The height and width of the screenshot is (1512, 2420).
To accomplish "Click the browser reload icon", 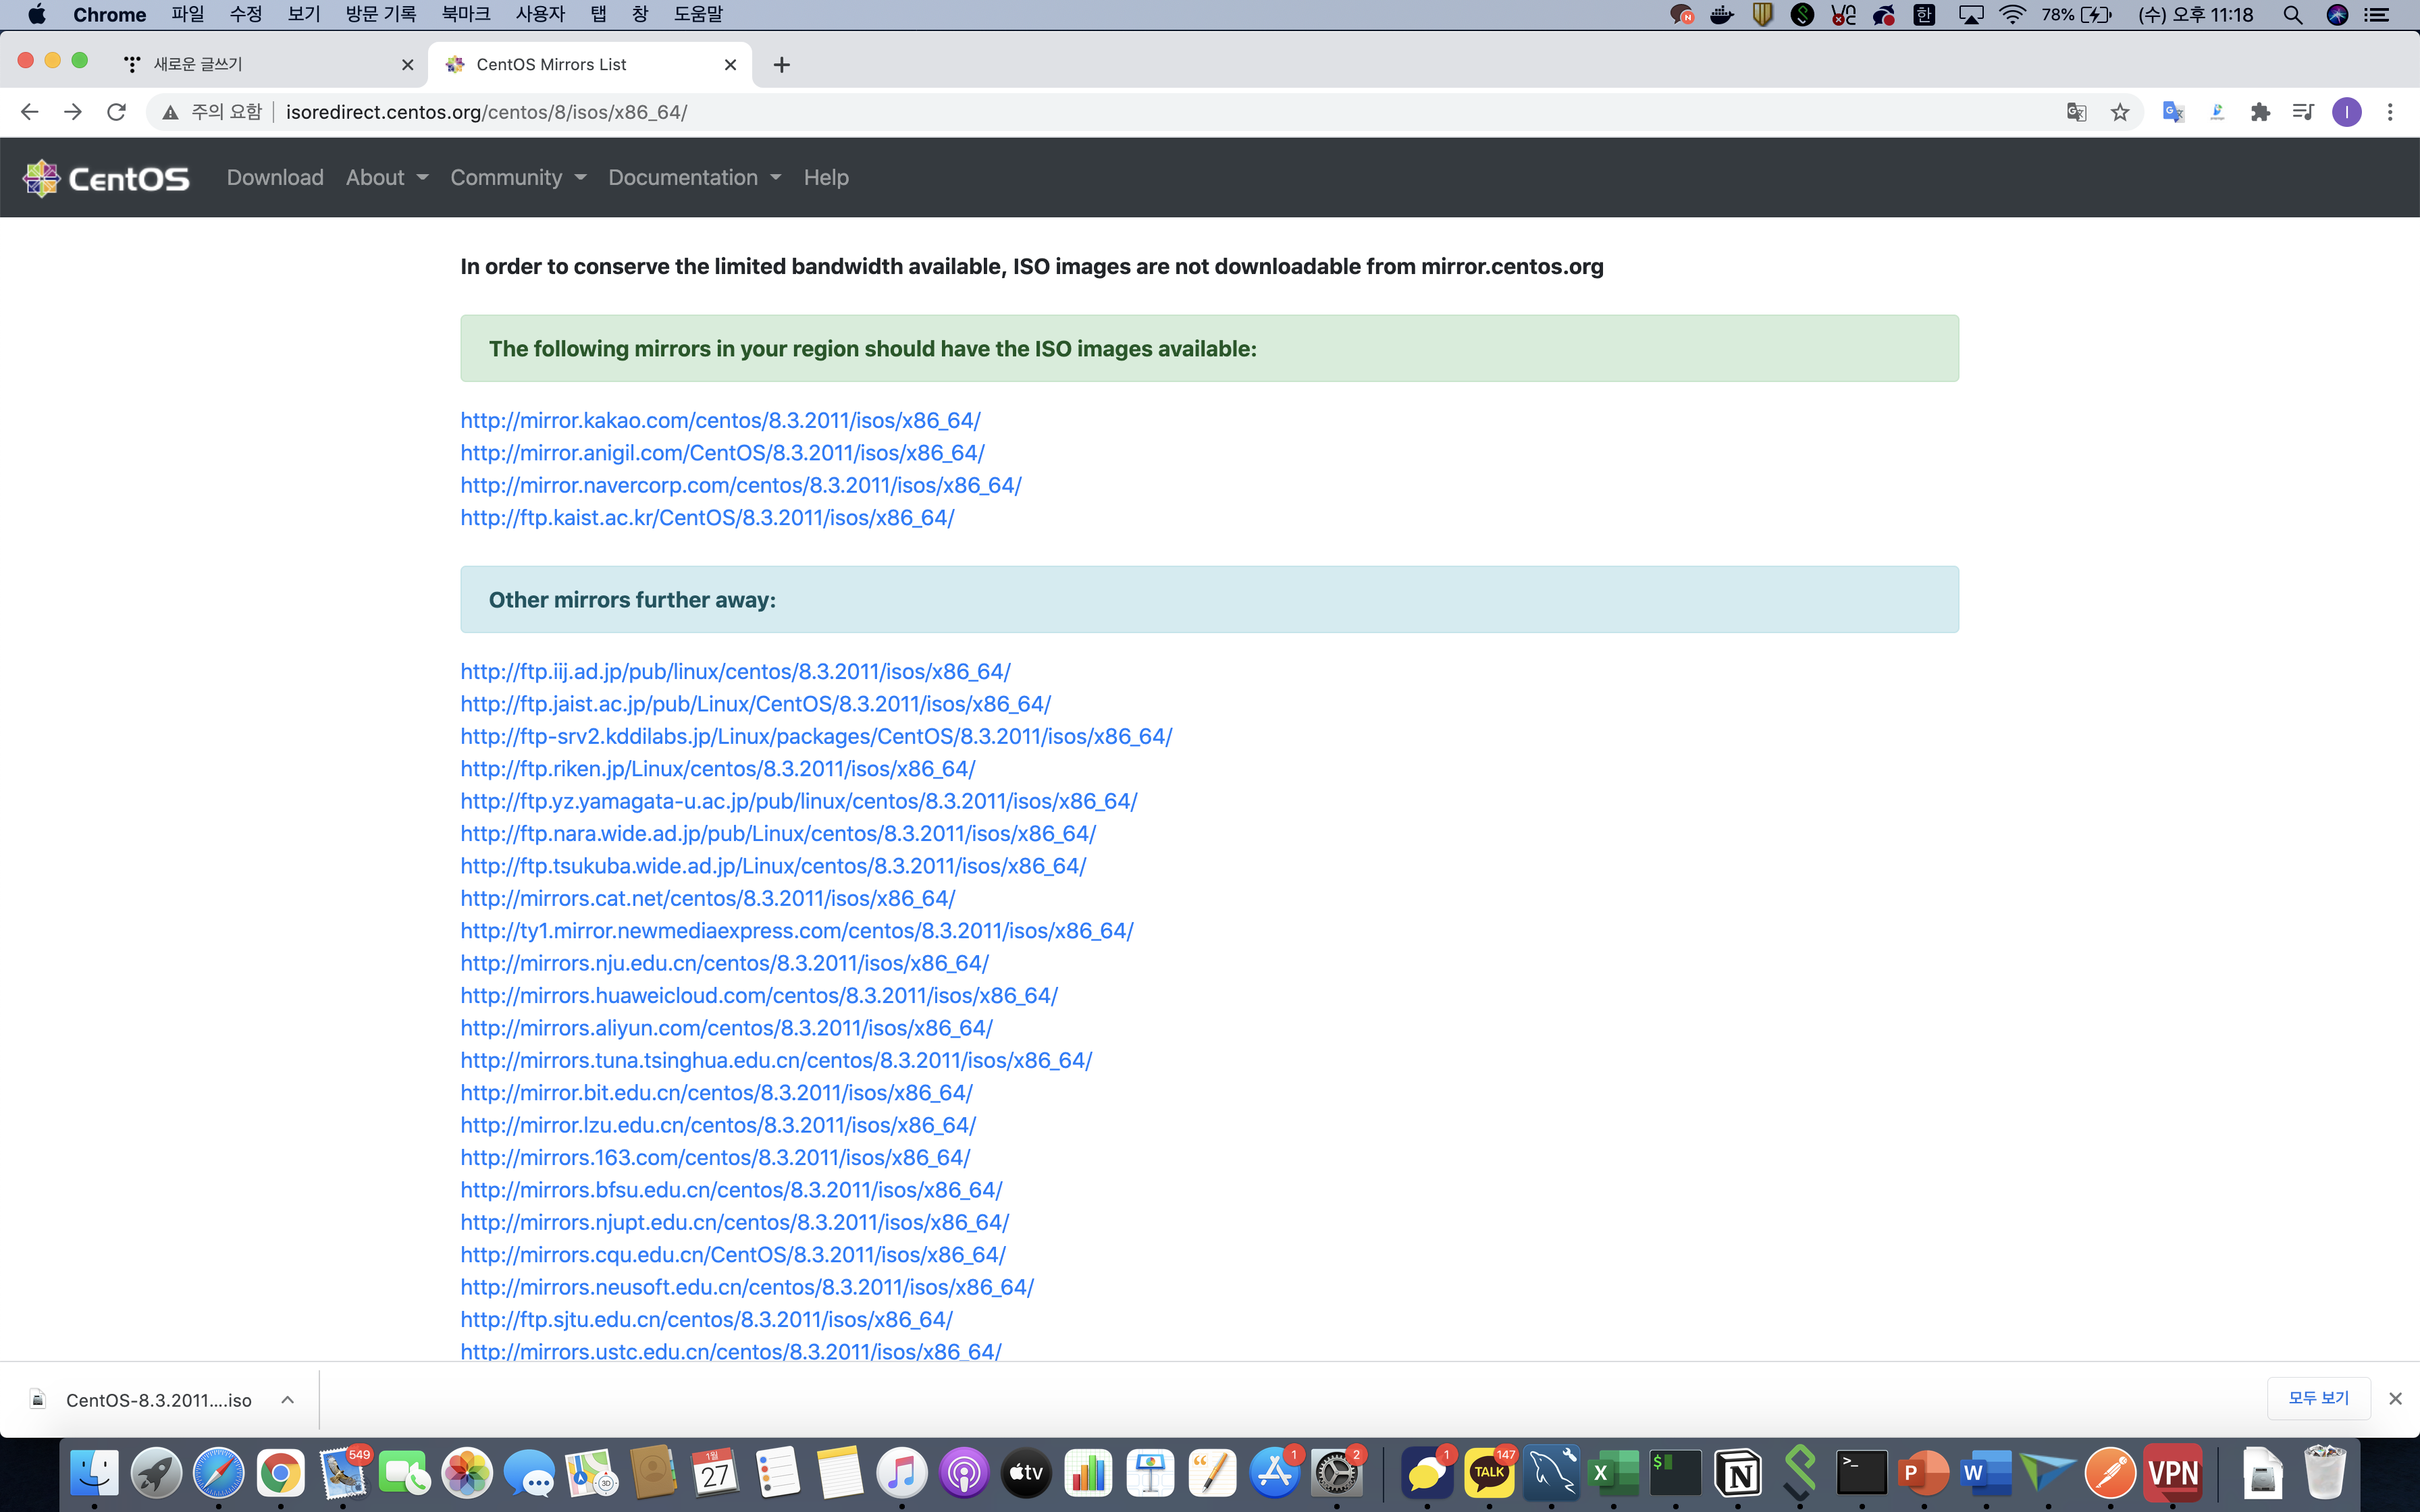I will 116,112.
